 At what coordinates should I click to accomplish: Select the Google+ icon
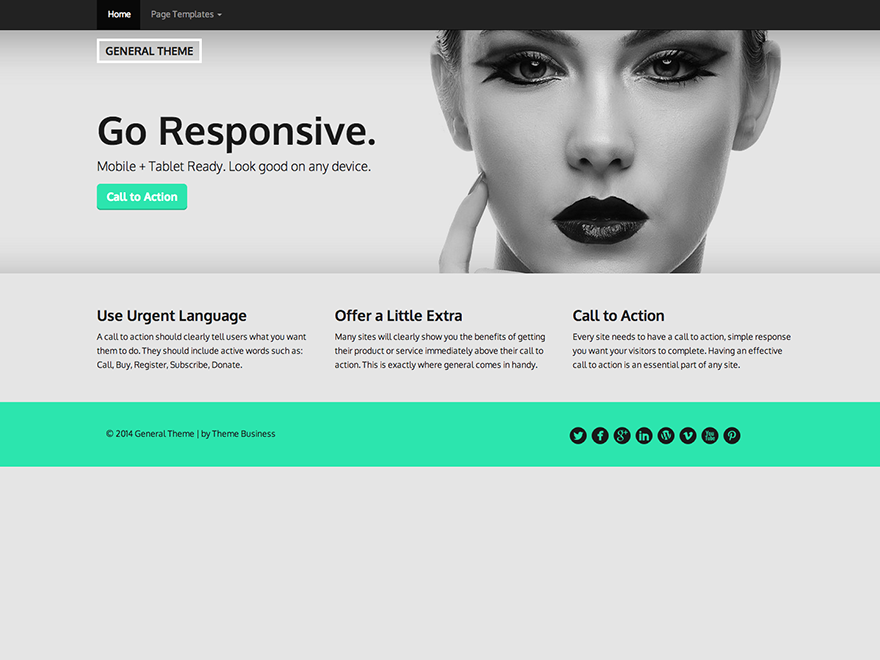(x=622, y=435)
